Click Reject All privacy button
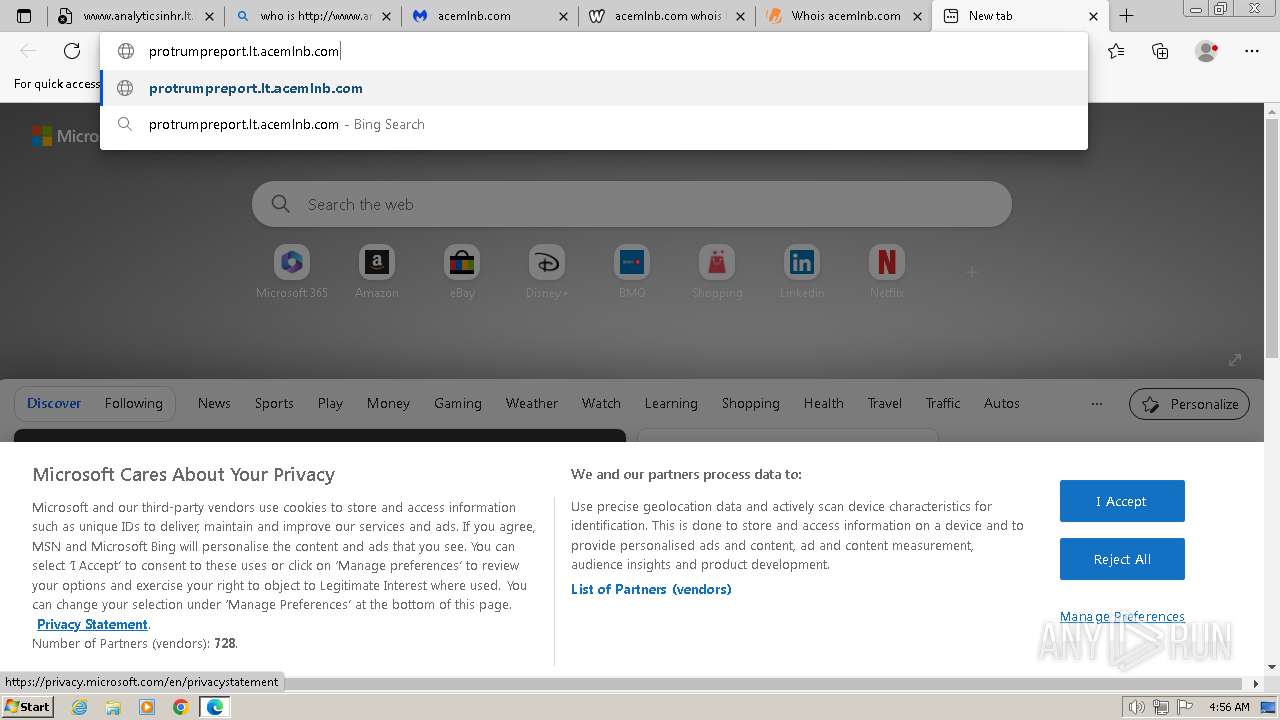This screenshot has height=720, width=1280. (x=1122, y=559)
